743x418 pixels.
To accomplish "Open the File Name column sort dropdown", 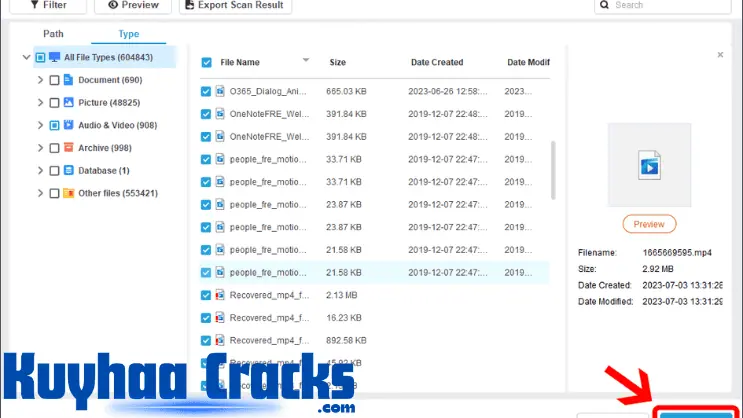I will click(x=306, y=61).
